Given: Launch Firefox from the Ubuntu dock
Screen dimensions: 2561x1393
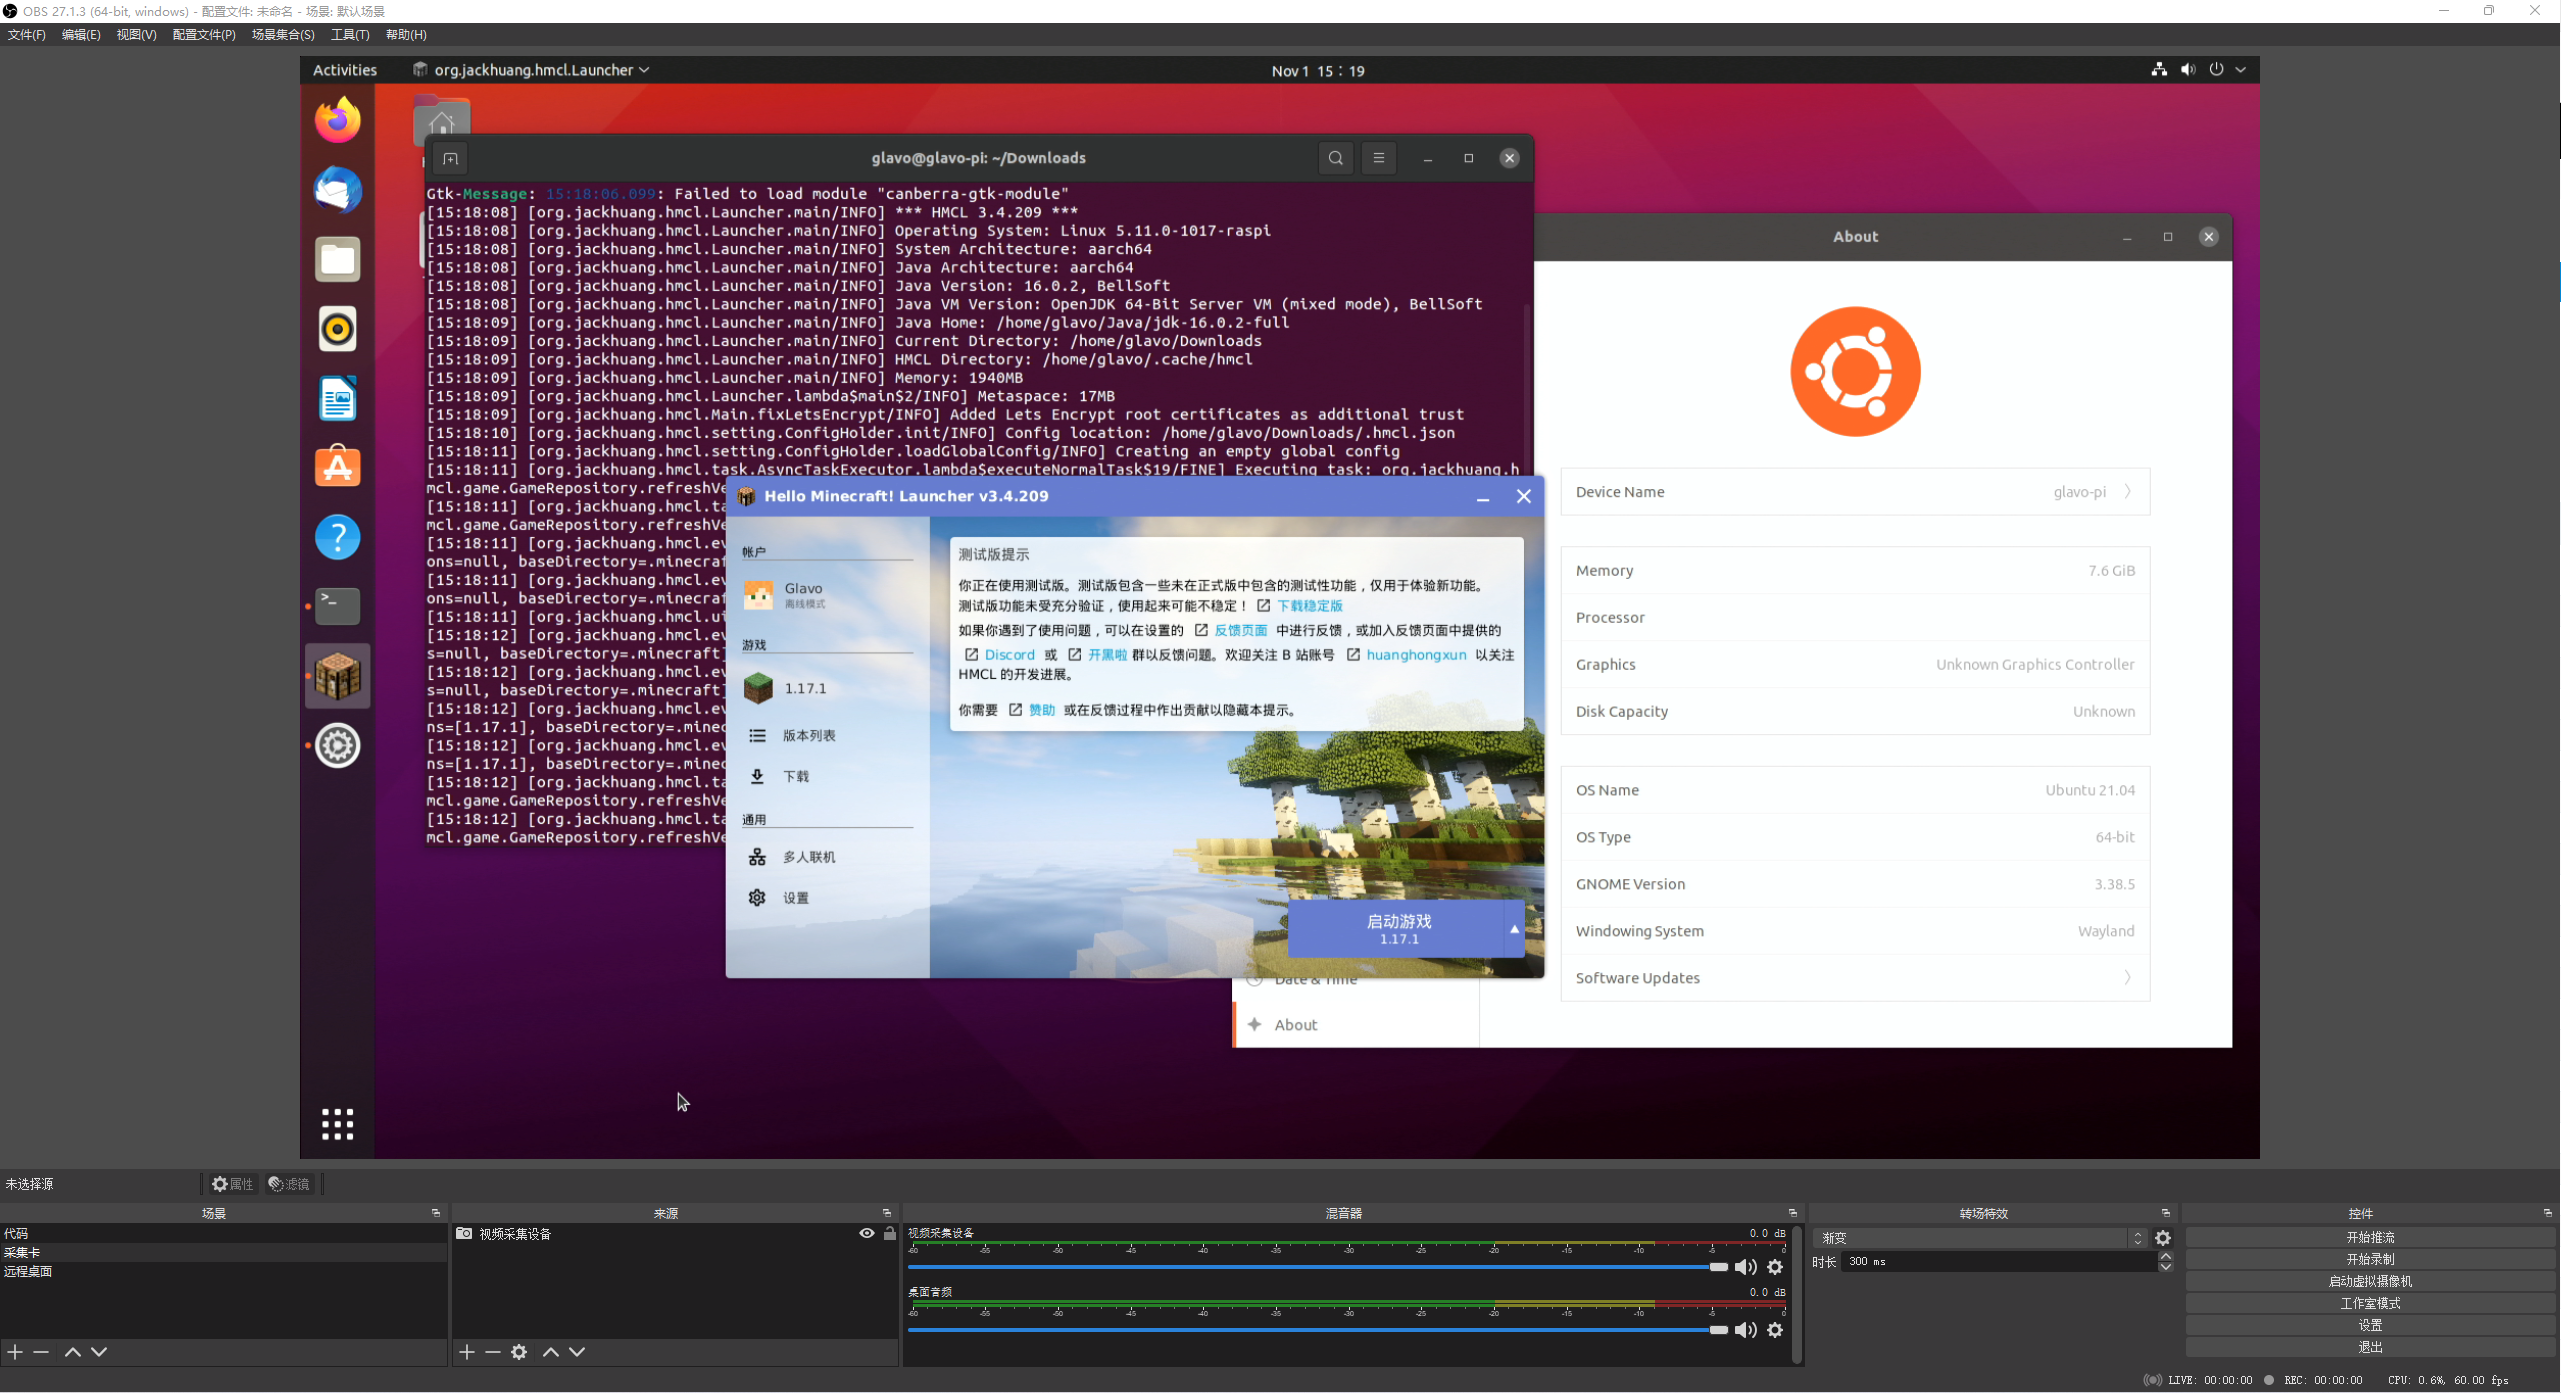Looking at the screenshot, I should pyautogui.click(x=337, y=119).
